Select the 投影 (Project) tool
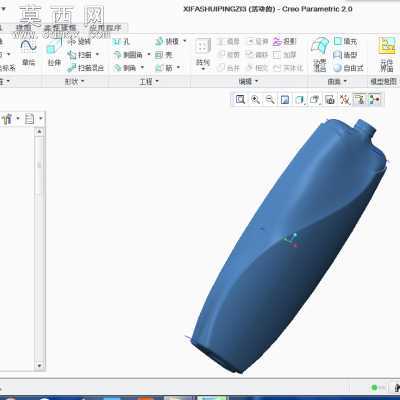Screen dimensions: 400x400 pyautogui.click(x=284, y=41)
